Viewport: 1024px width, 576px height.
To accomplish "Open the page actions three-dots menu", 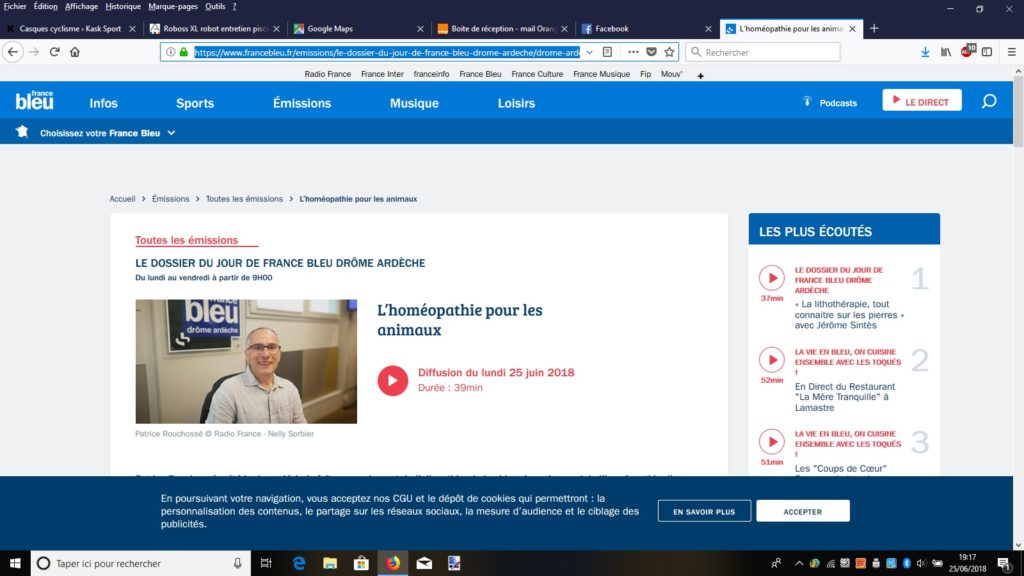I will point(633,52).
